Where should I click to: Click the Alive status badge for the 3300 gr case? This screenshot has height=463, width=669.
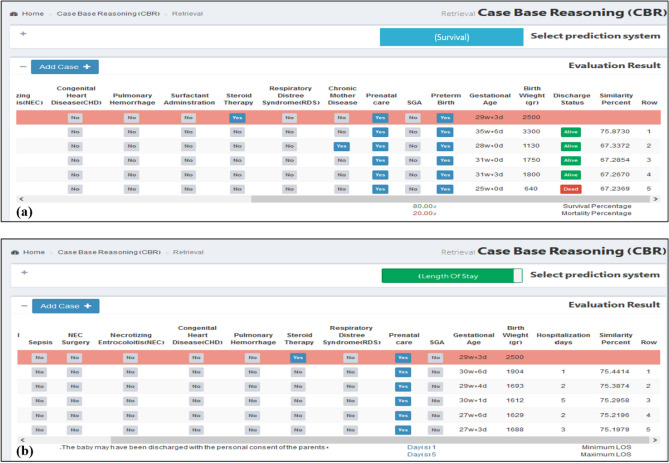(x=571, y=131)
